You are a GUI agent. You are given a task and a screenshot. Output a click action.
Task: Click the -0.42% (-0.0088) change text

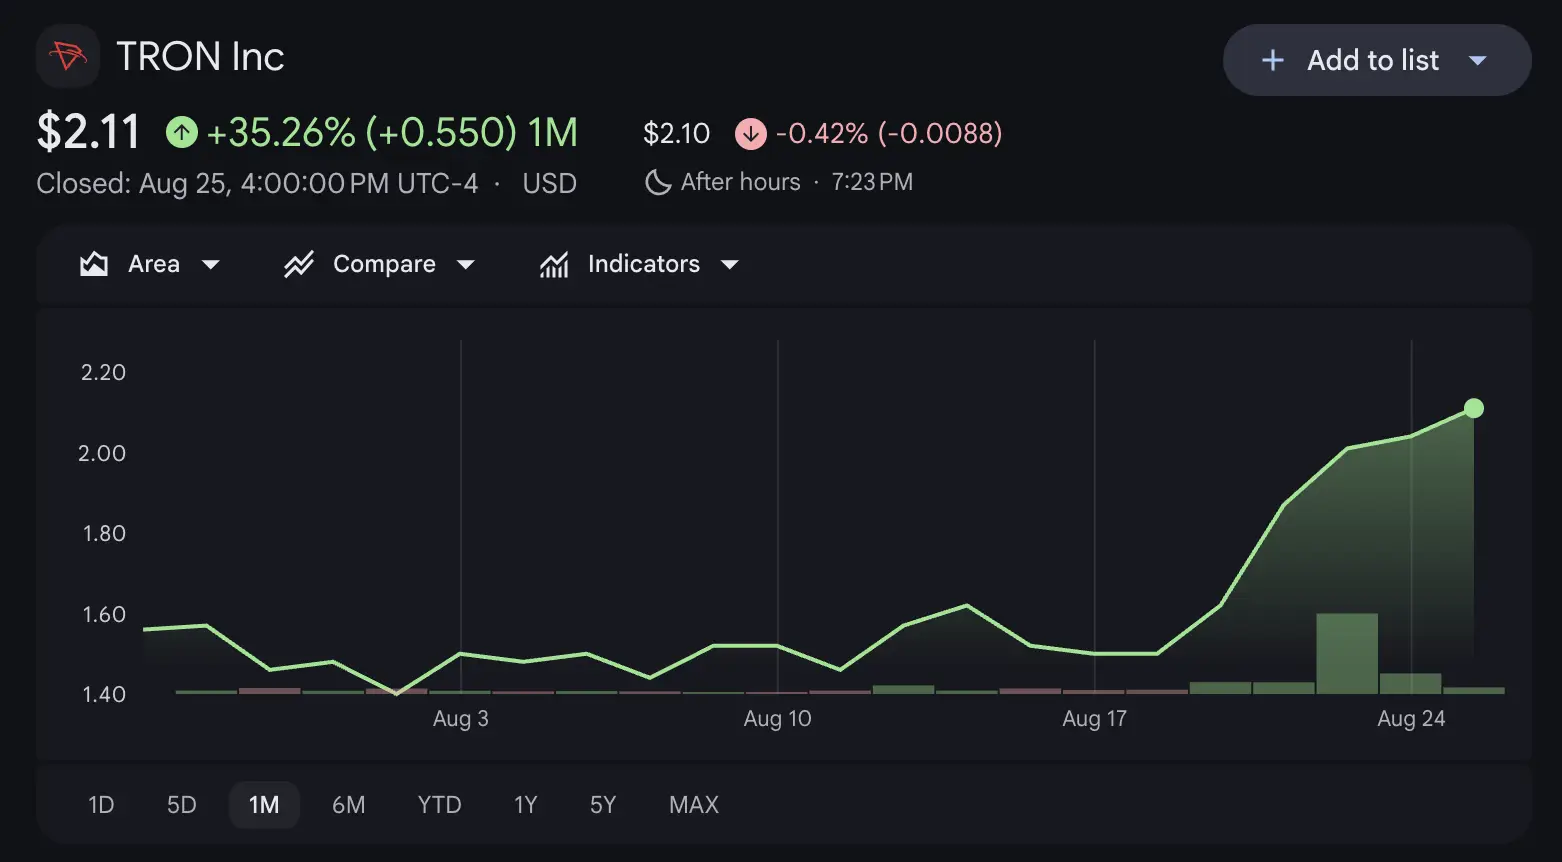[889, 133]
